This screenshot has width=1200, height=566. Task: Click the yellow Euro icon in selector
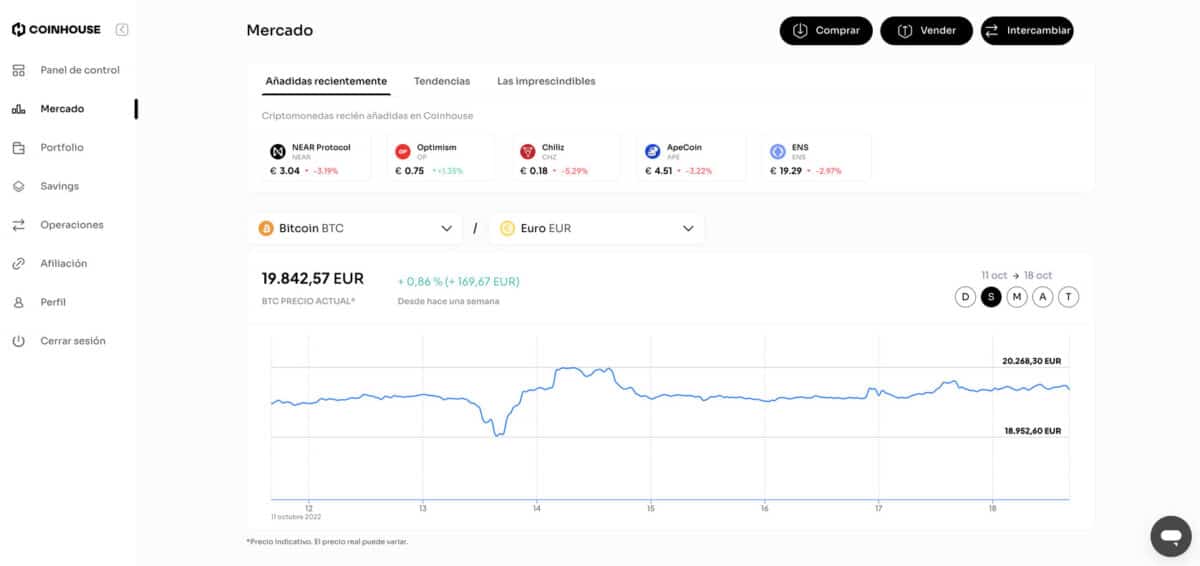click(507, 228)
